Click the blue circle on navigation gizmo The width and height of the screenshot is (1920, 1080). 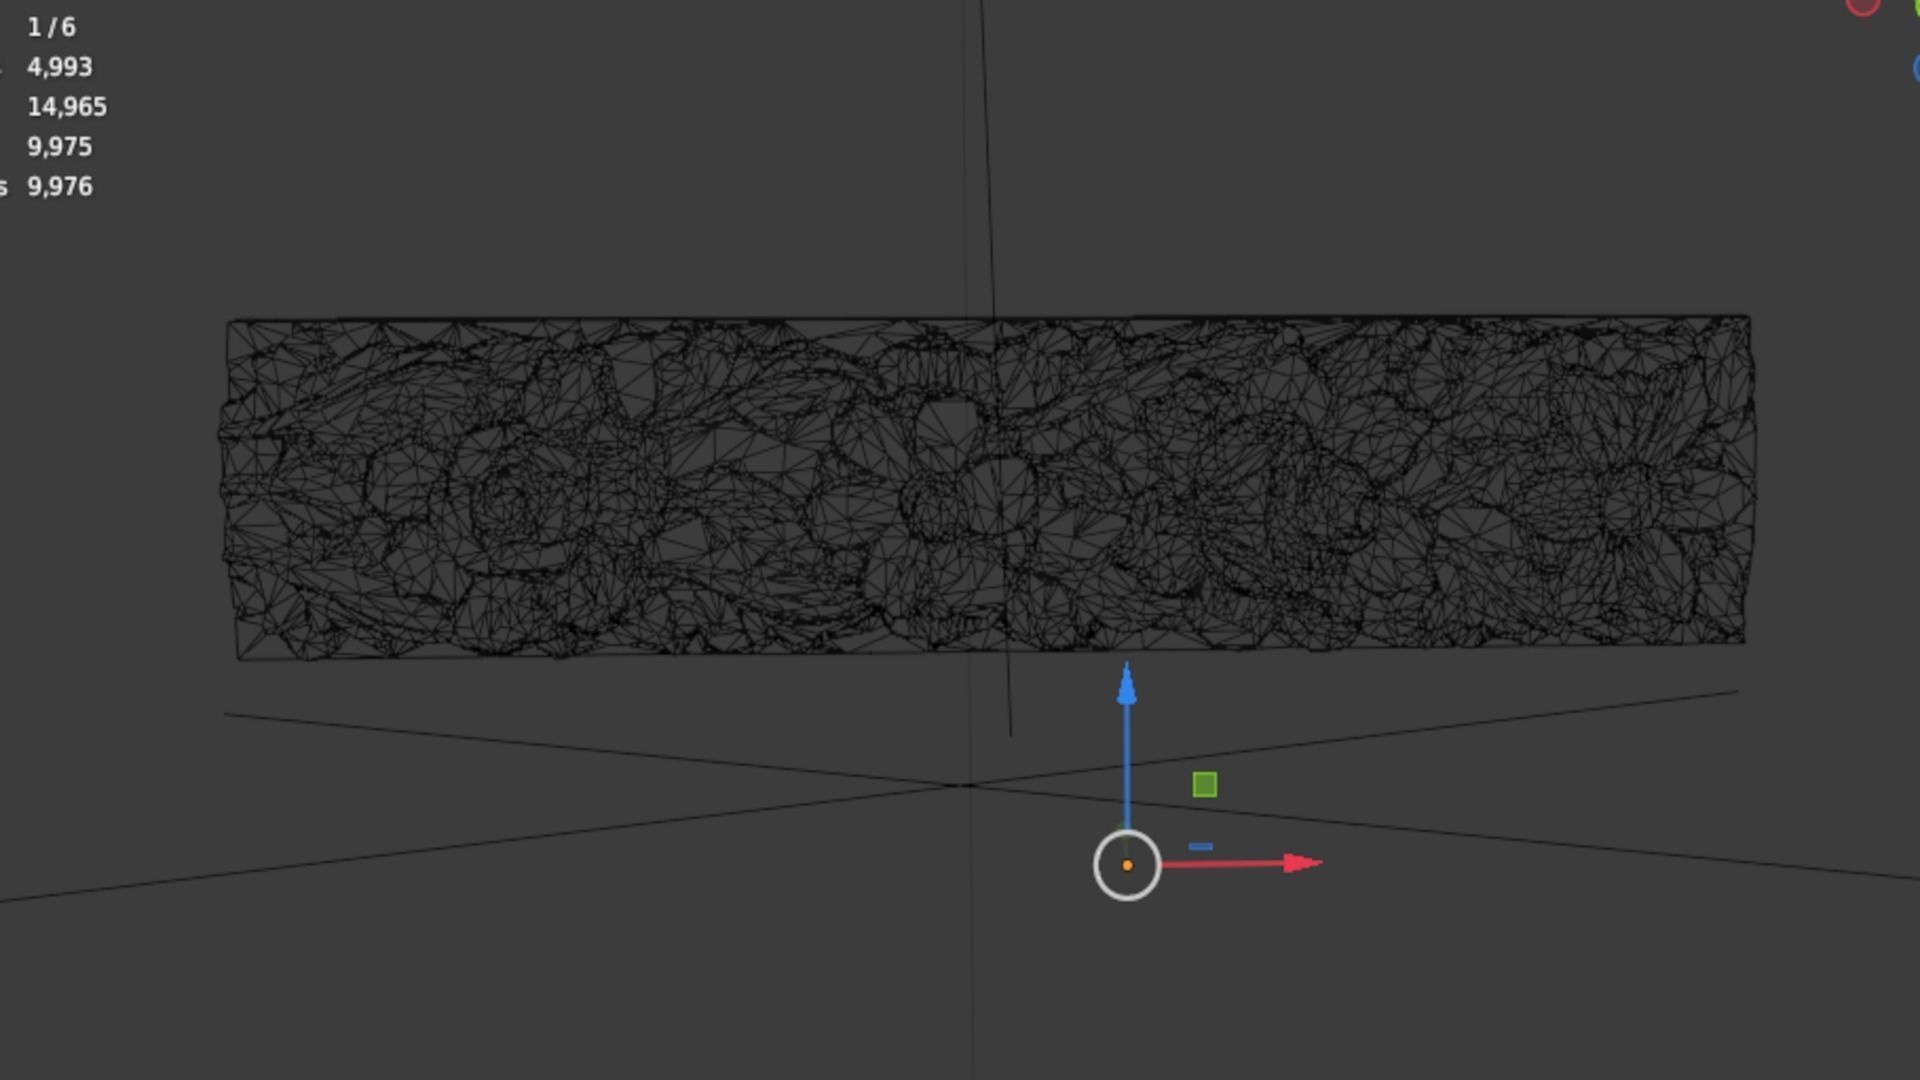pos(1916,68)
